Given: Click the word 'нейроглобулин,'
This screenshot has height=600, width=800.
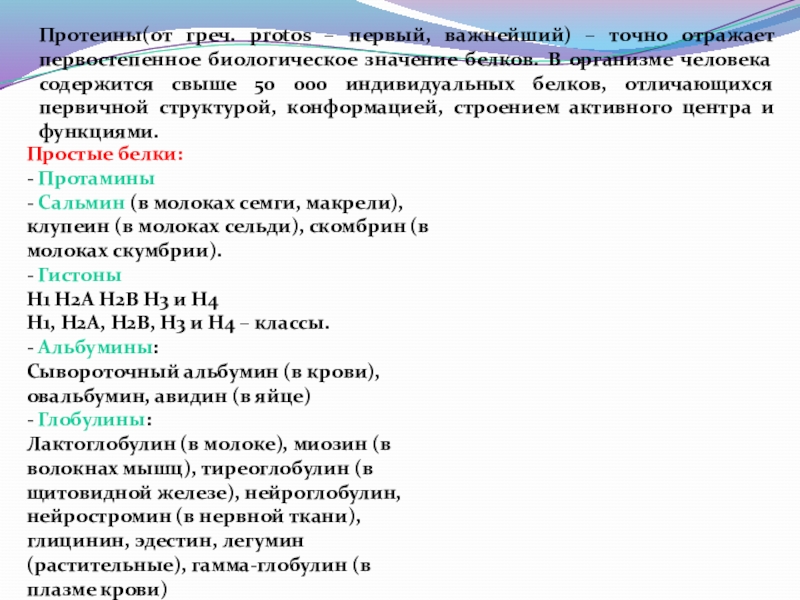Looking at the screenshot, I should tap(323, 493).
